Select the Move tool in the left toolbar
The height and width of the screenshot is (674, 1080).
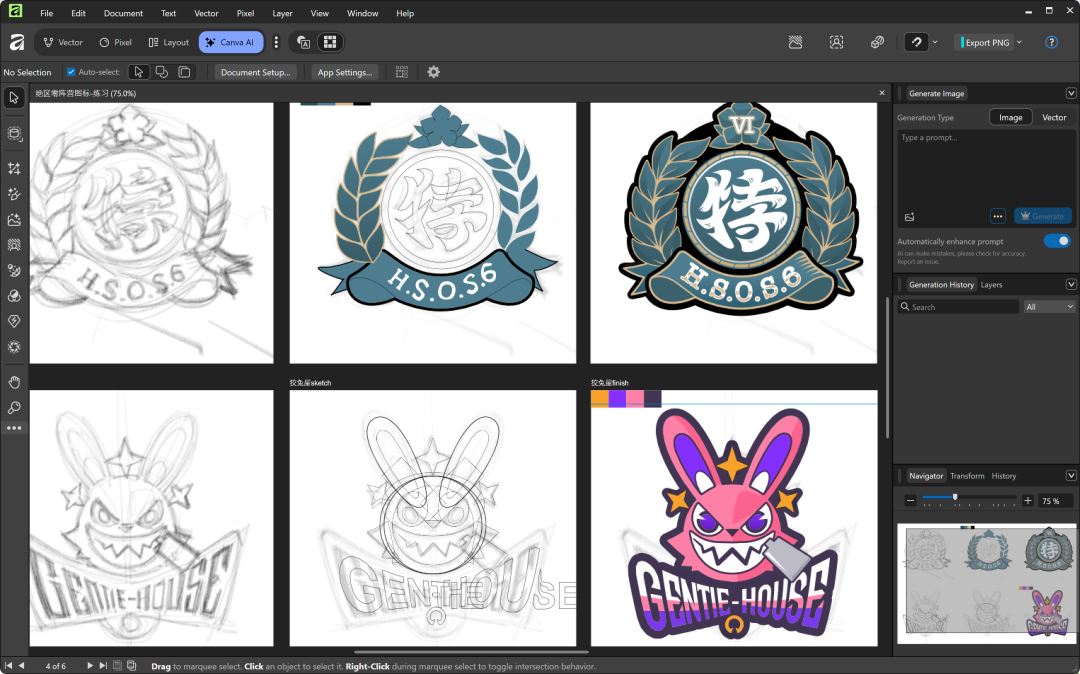(x=14, y=98)
